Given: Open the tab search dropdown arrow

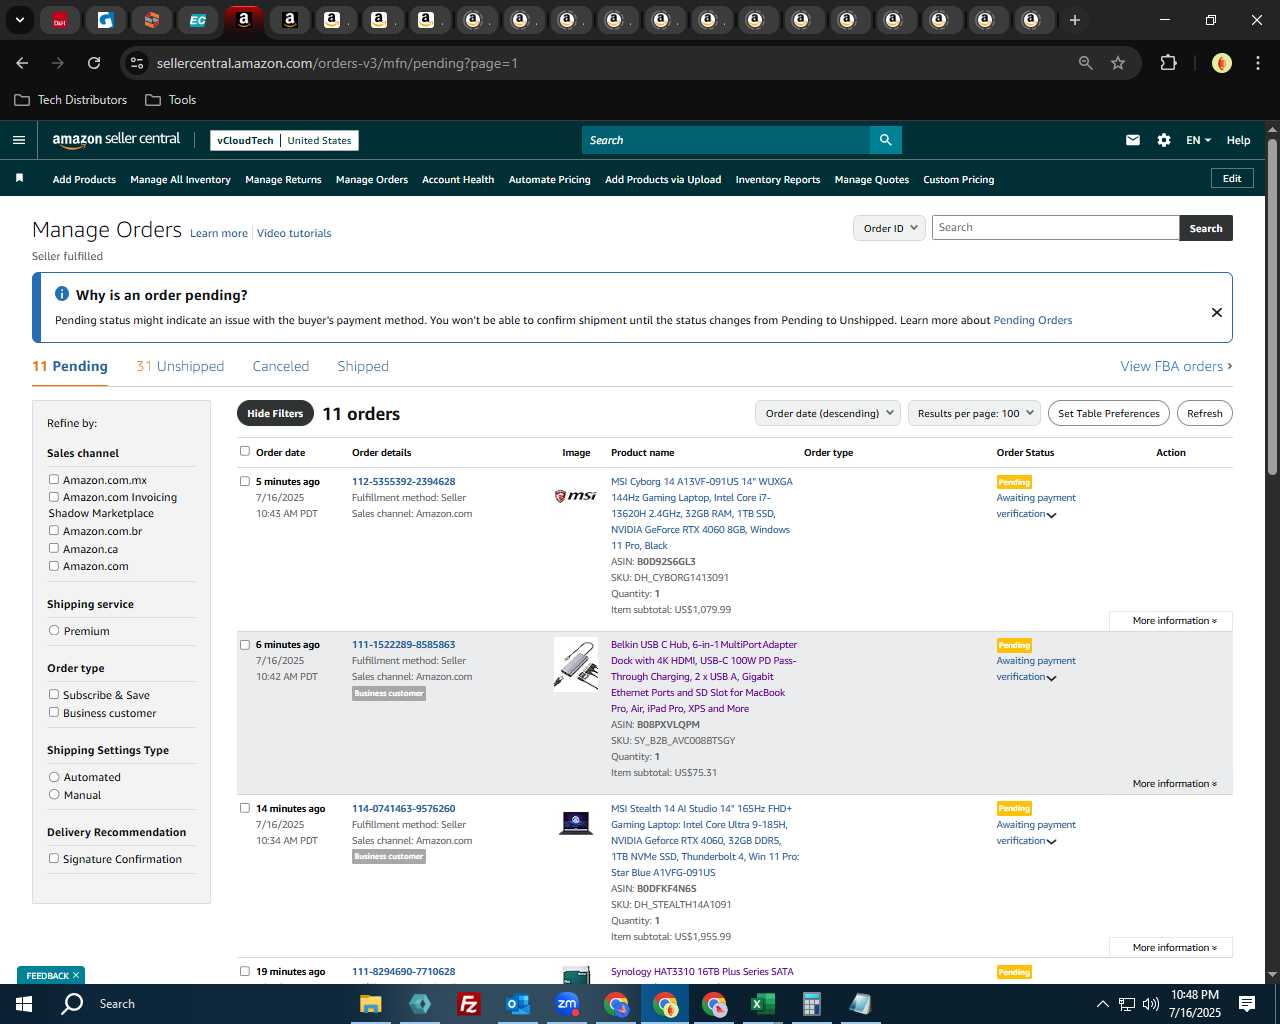Looking at the screenshot, I should (20, 20).
